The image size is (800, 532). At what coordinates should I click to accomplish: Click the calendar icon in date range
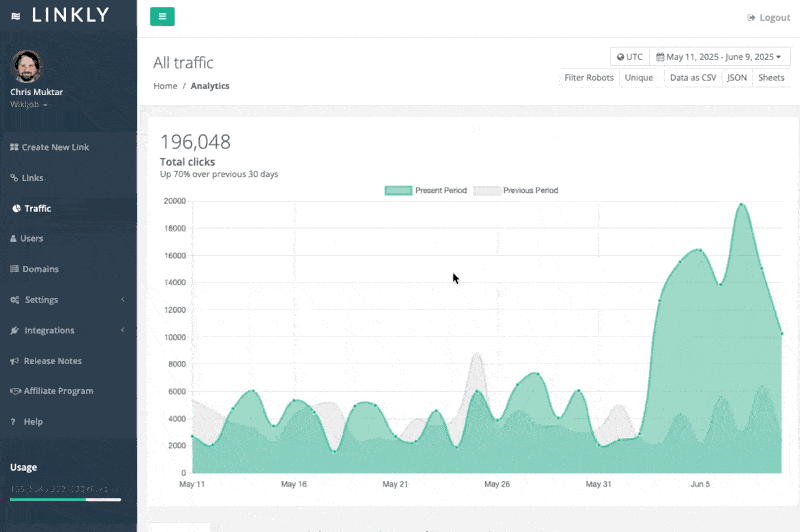click(660, 57)
